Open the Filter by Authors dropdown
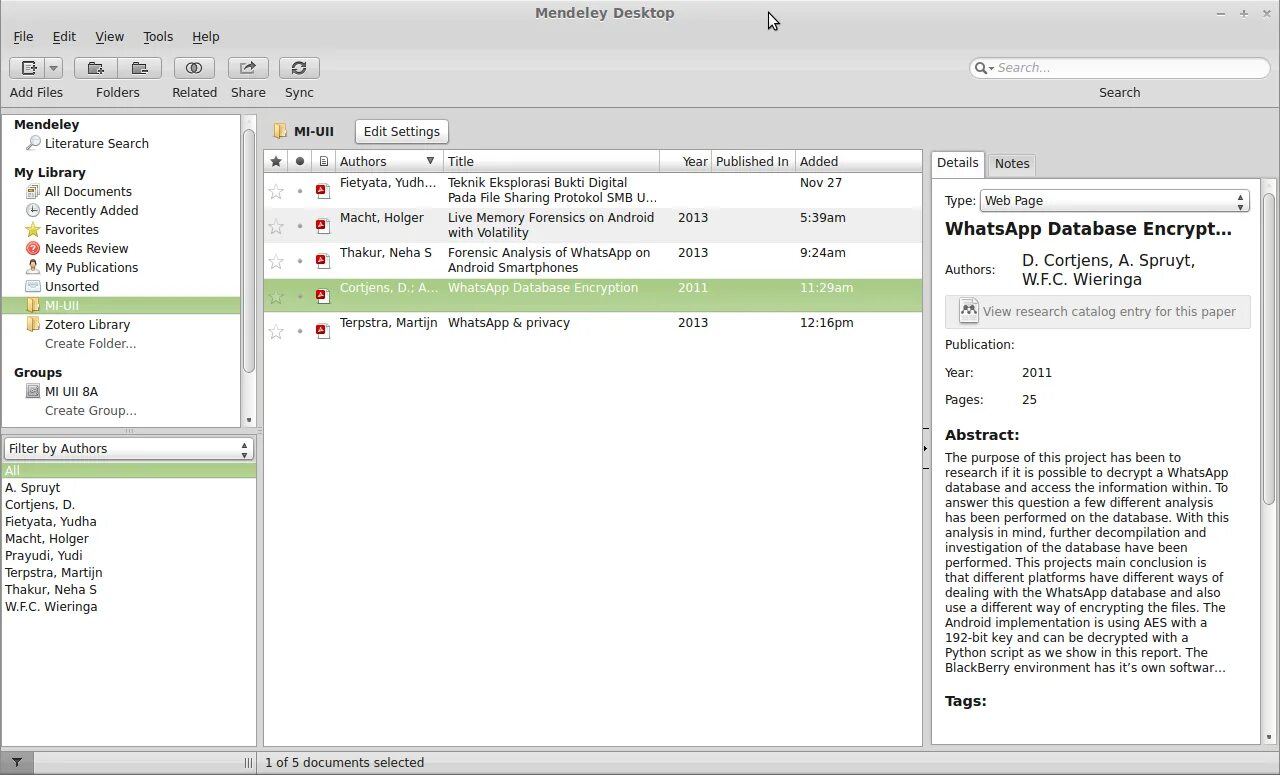Screen dimensions: 1280x775 coord(129,449)
